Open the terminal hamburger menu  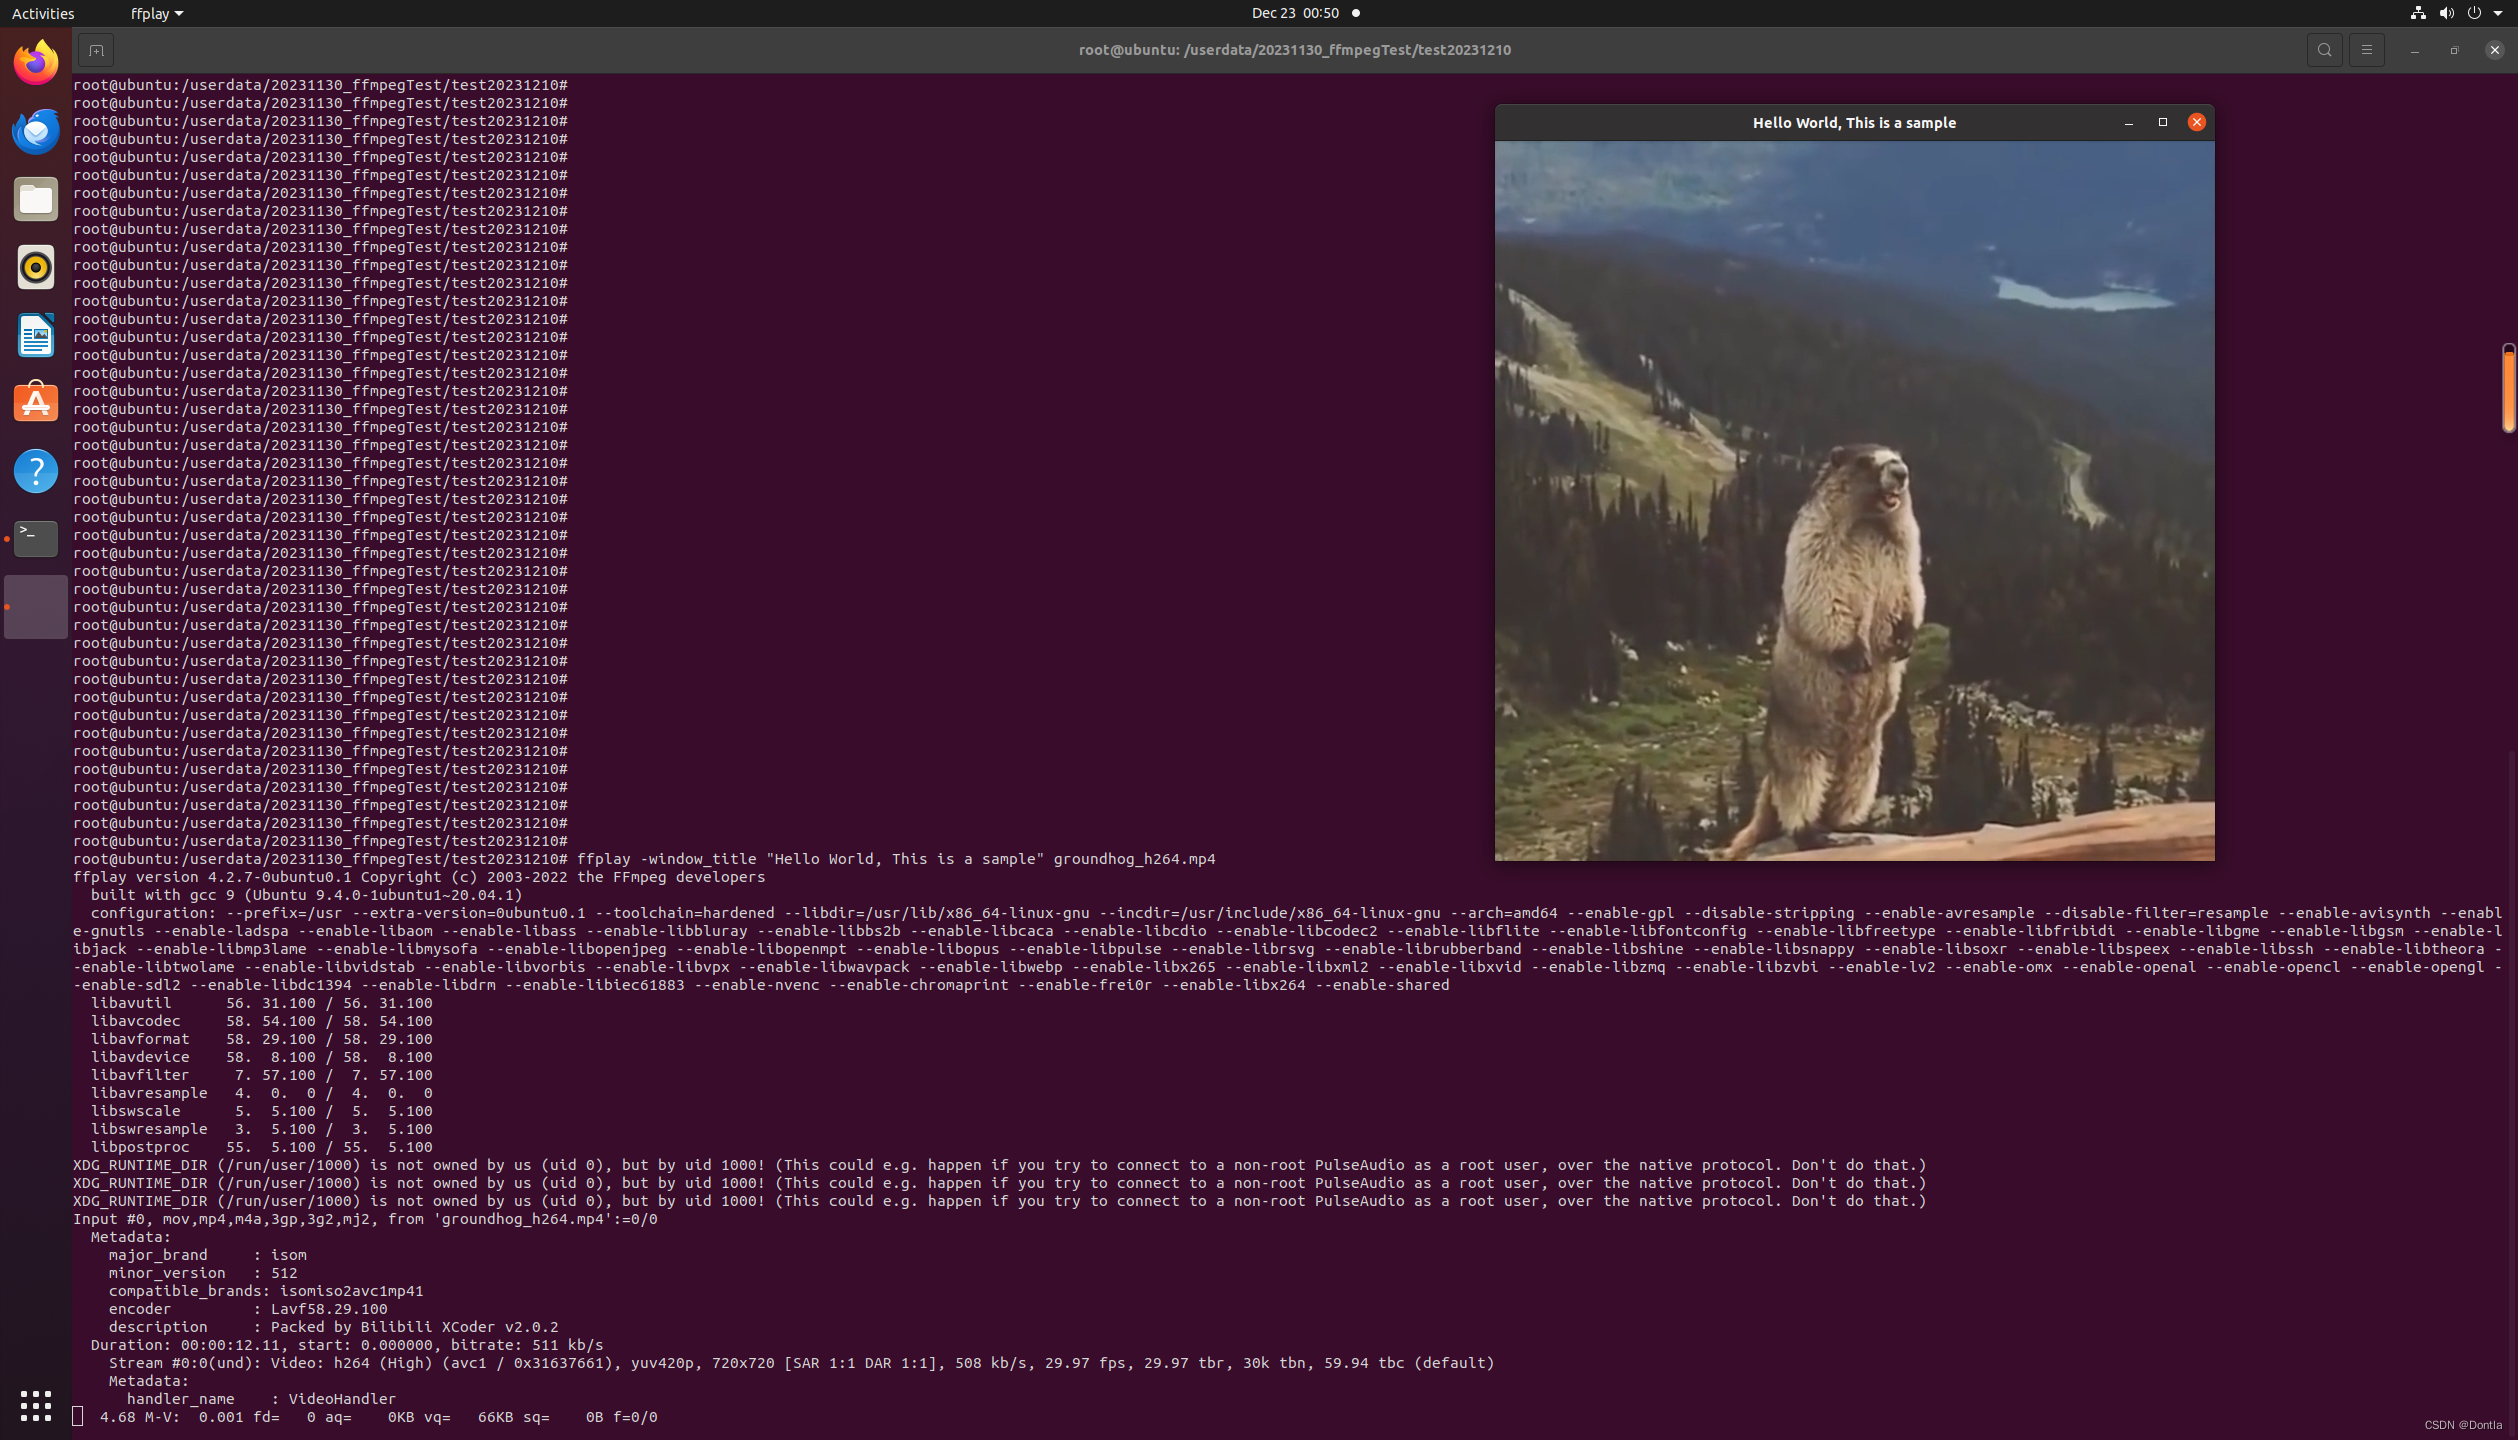click(2366, 50)
